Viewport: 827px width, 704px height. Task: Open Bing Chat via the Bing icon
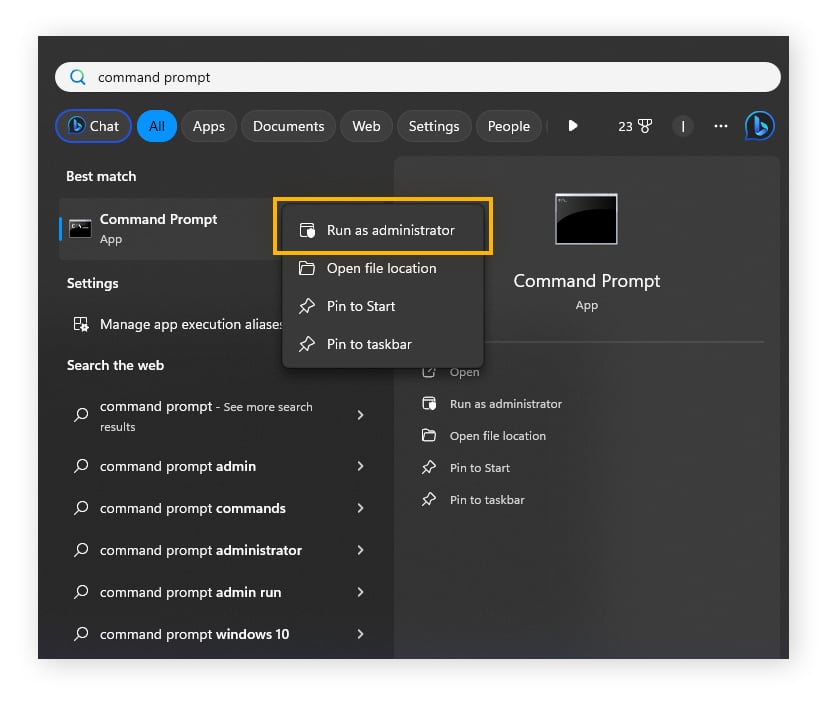point(759,125)
